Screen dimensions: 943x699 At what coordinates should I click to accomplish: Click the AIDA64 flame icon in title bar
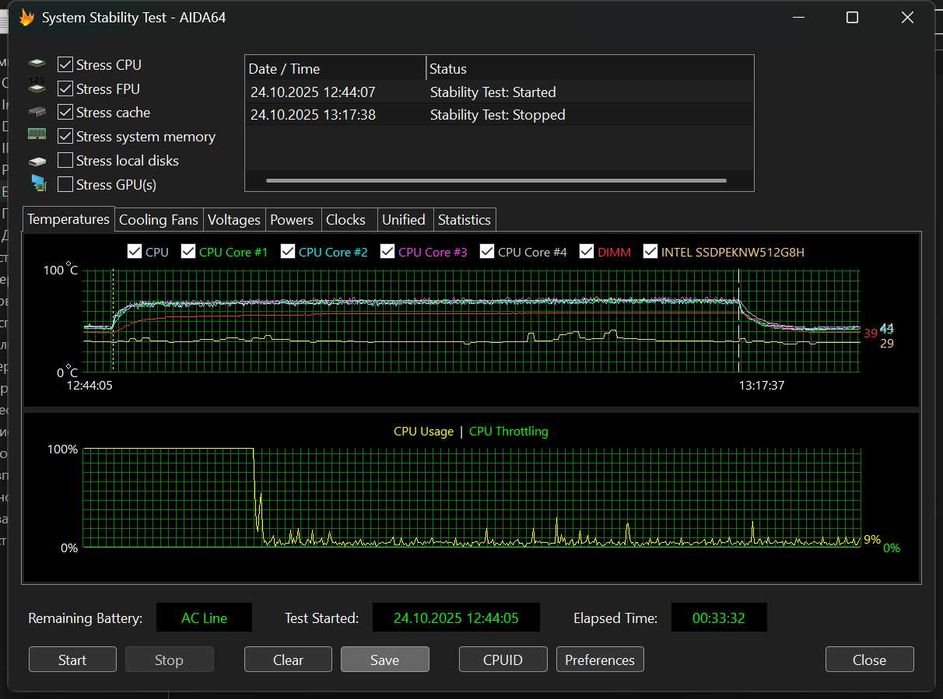[26, 17]
